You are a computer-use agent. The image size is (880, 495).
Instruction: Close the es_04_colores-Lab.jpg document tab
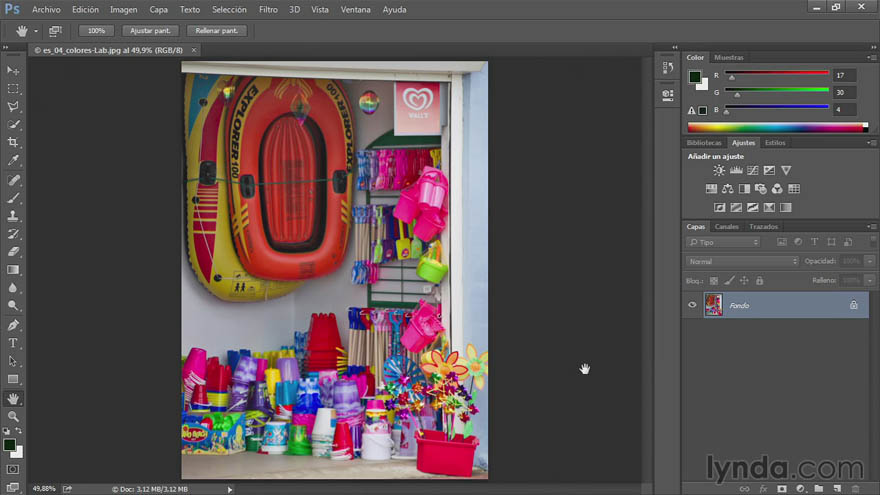[194, 50]
